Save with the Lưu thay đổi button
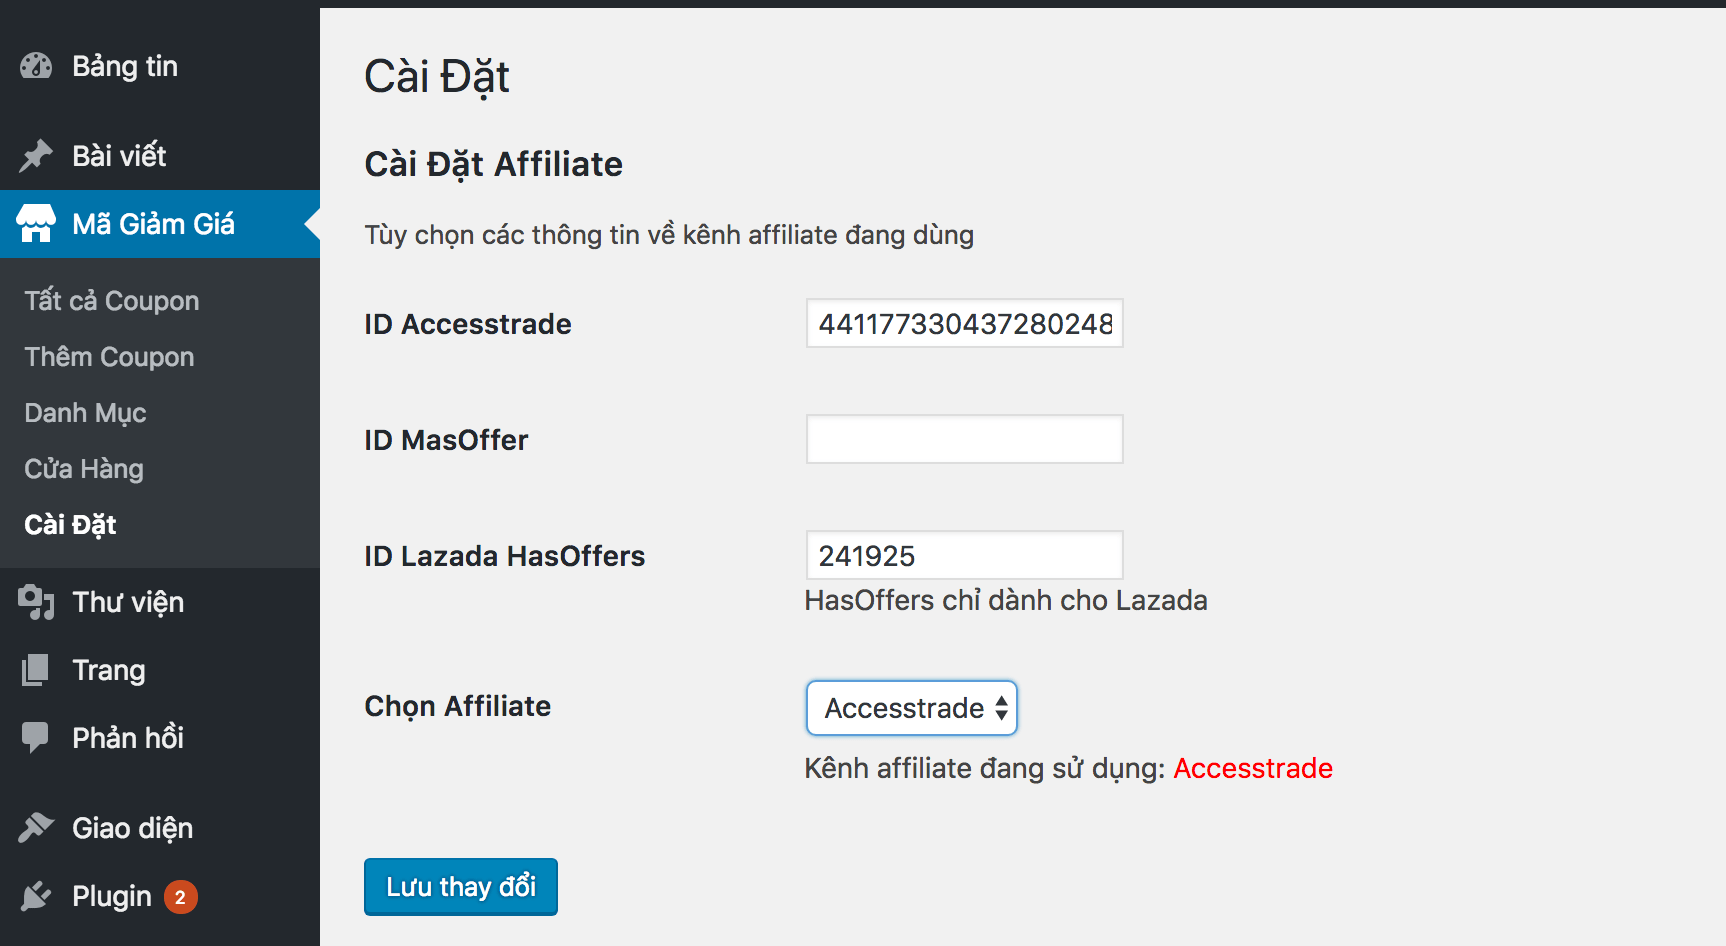Screen dimensions: 1726x946 click(461, 887)
